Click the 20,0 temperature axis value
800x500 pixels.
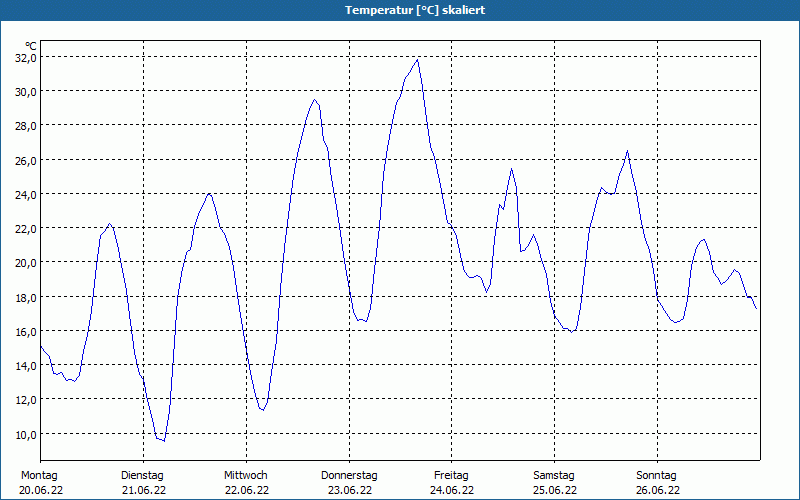[x=25, y=262]
